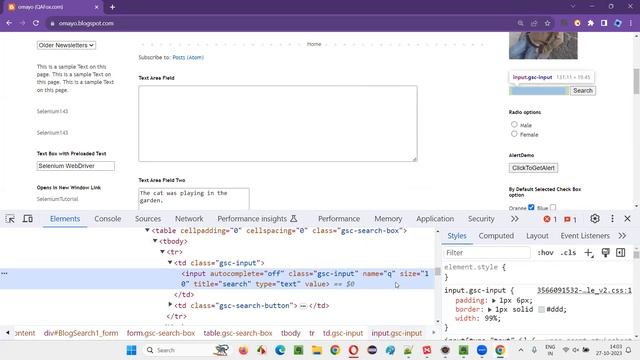Toggle computed styles sidebar icon
The height and width of the screenshot is (360, 640).
(x=621, y=253)
